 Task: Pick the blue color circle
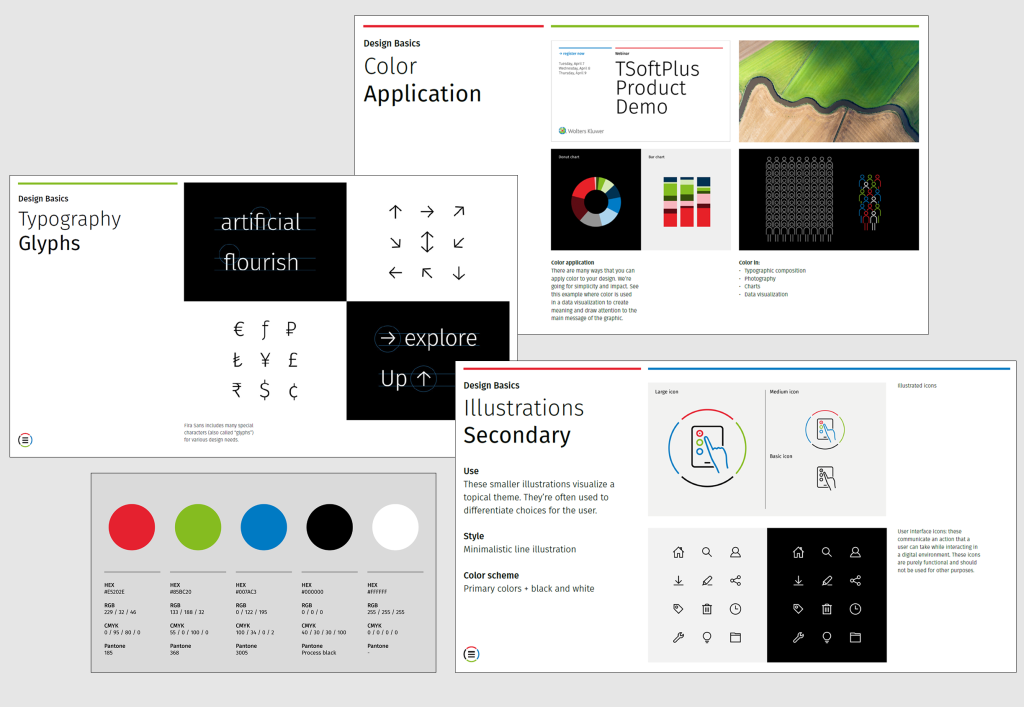264,527
